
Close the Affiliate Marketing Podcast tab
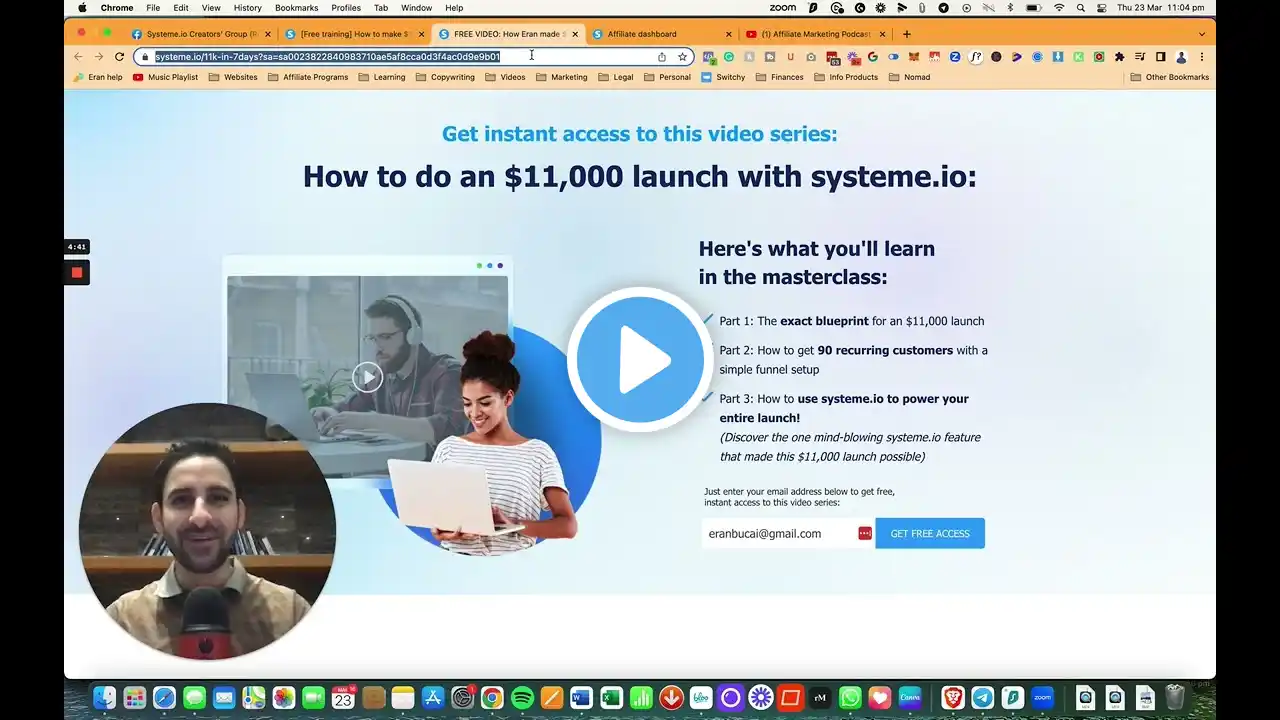882,34
